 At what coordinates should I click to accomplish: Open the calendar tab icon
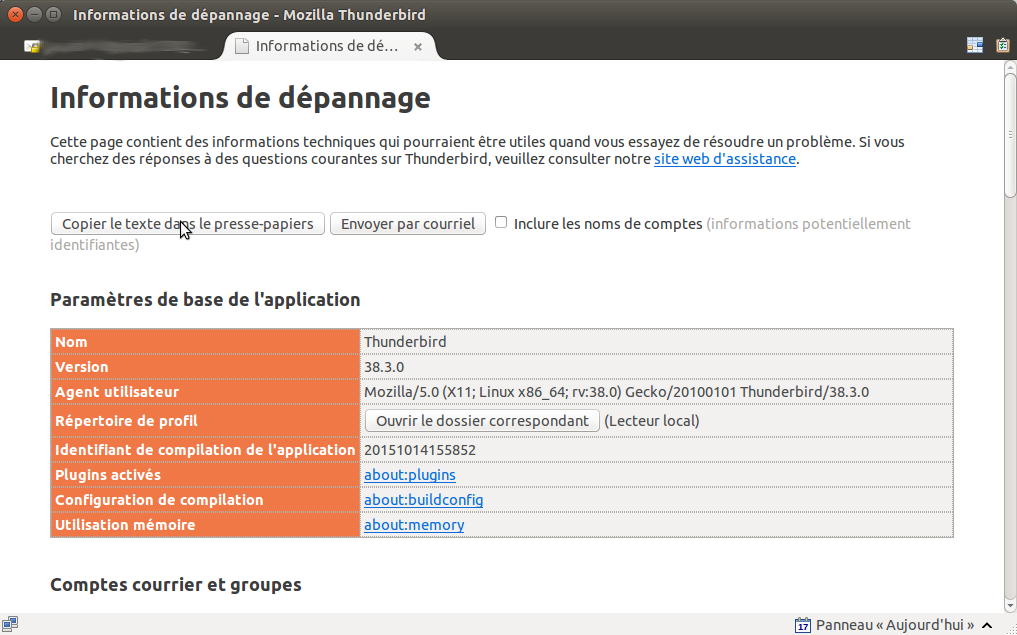click(x=975, y=45)
